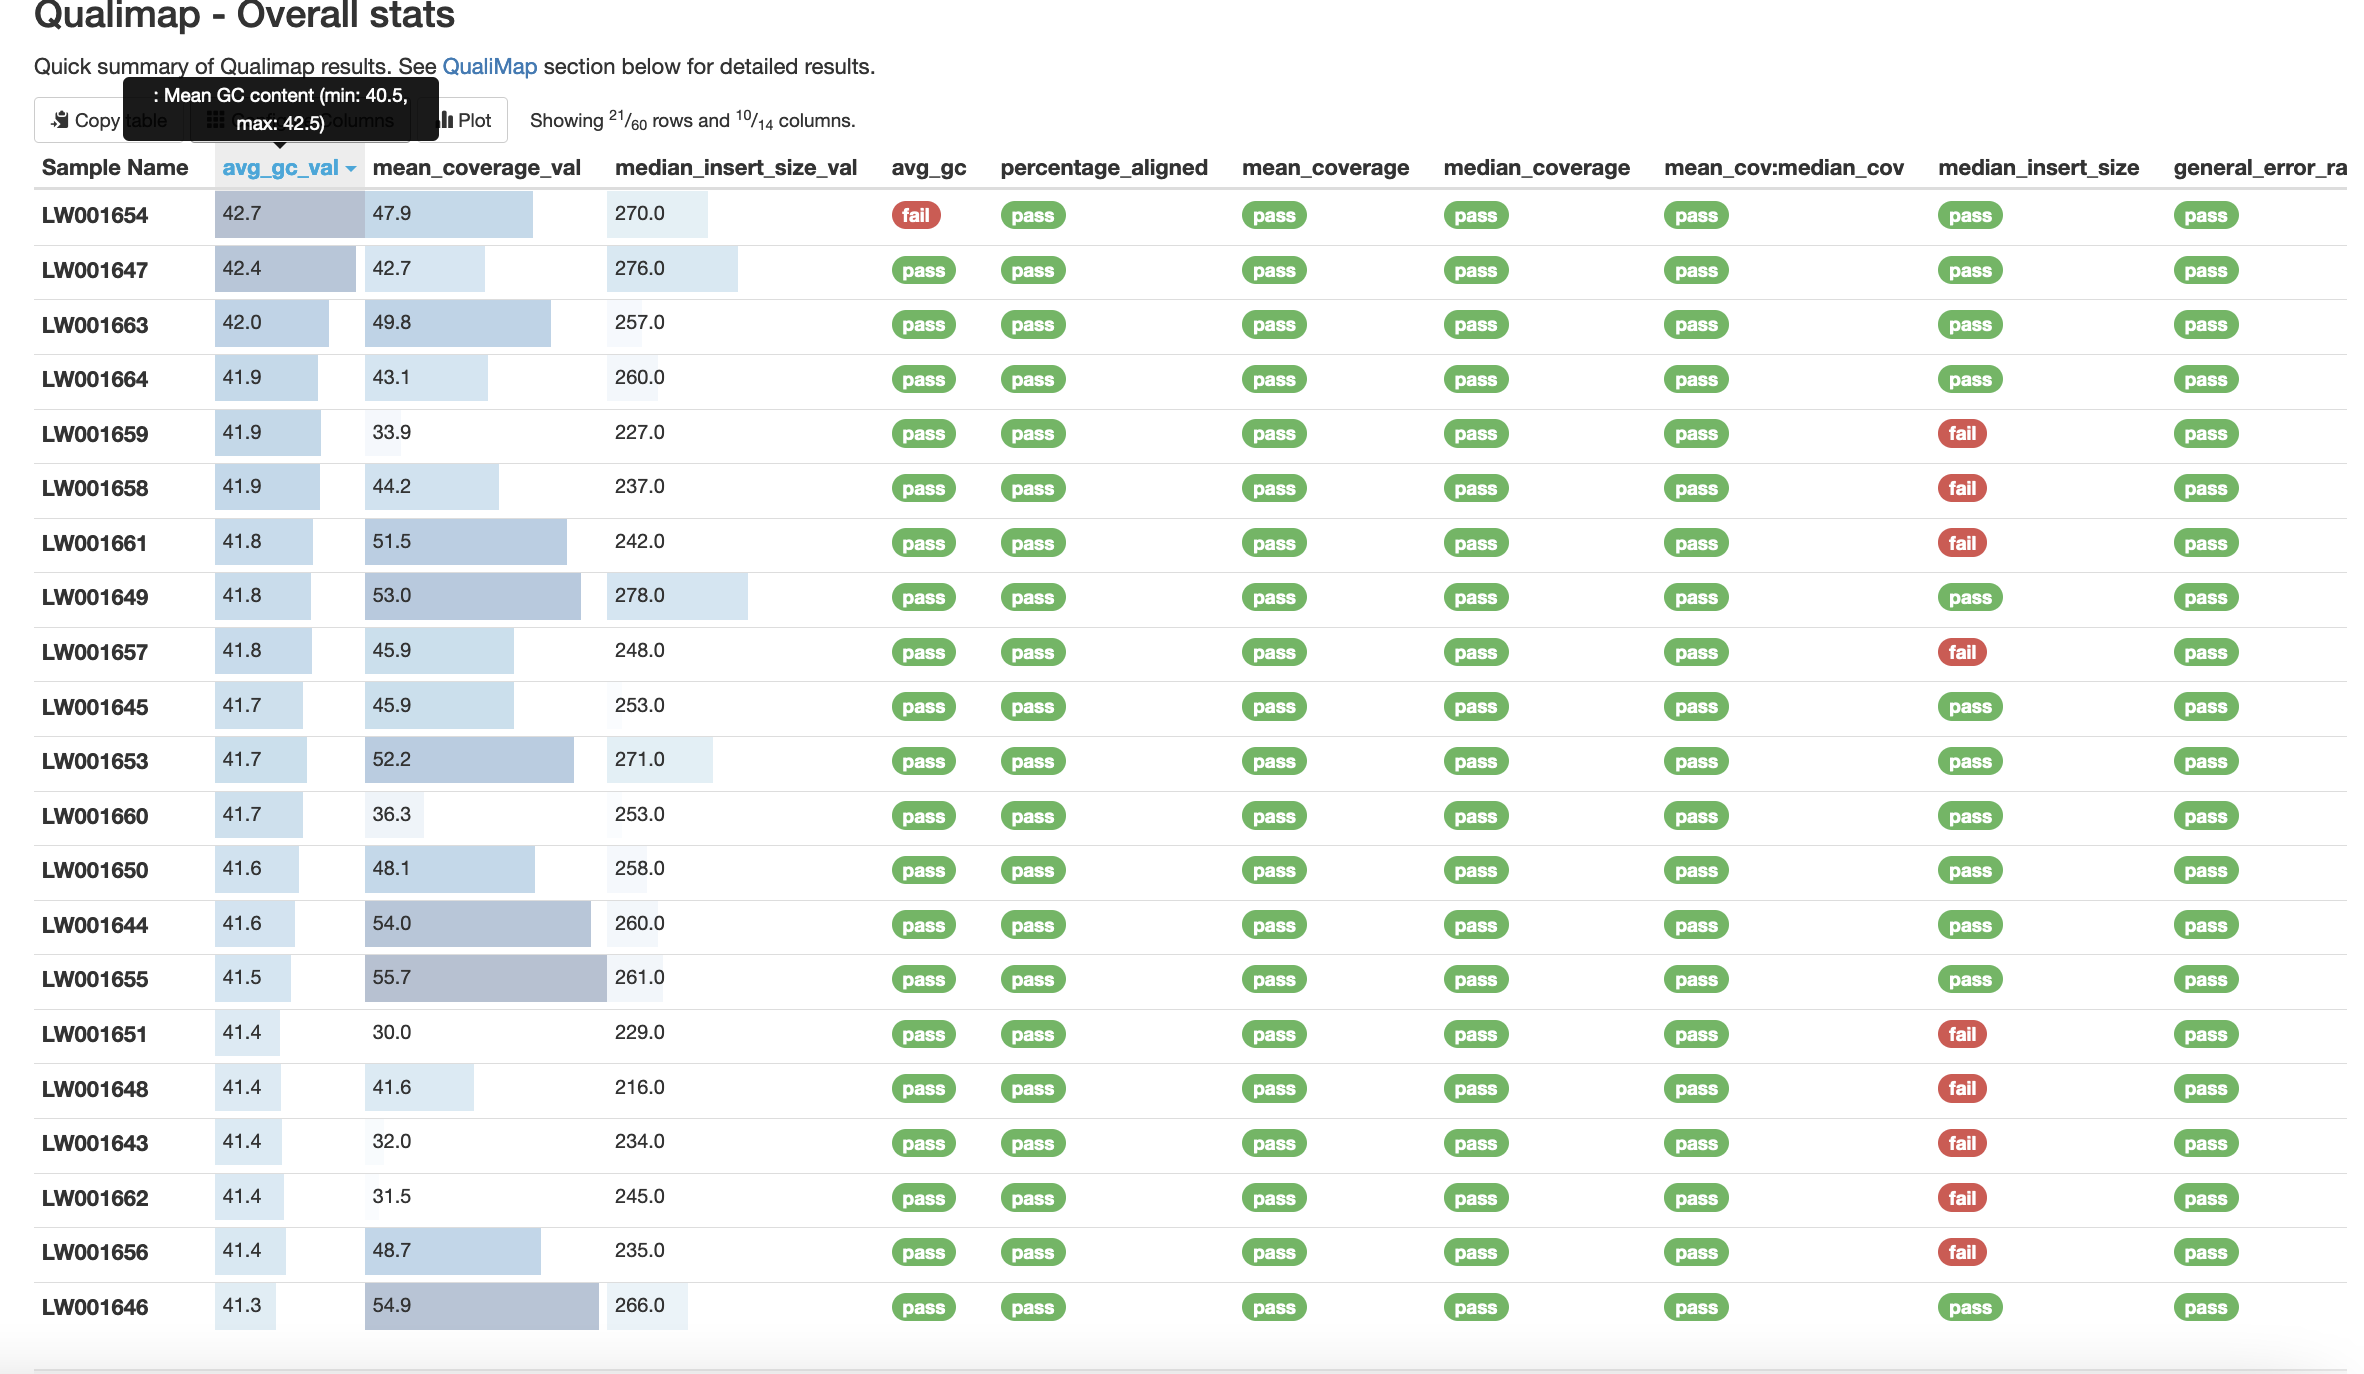The height and width of the screenshot is (1374, 2364).
Task: Click the Plot button
Action: click(464, 120)
